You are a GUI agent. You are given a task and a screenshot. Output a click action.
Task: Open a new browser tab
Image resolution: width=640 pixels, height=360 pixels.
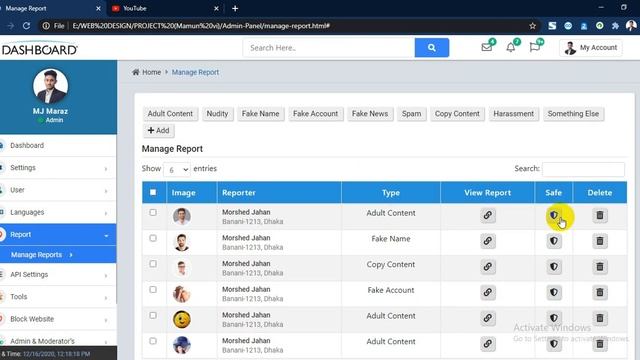click(235, 8)
